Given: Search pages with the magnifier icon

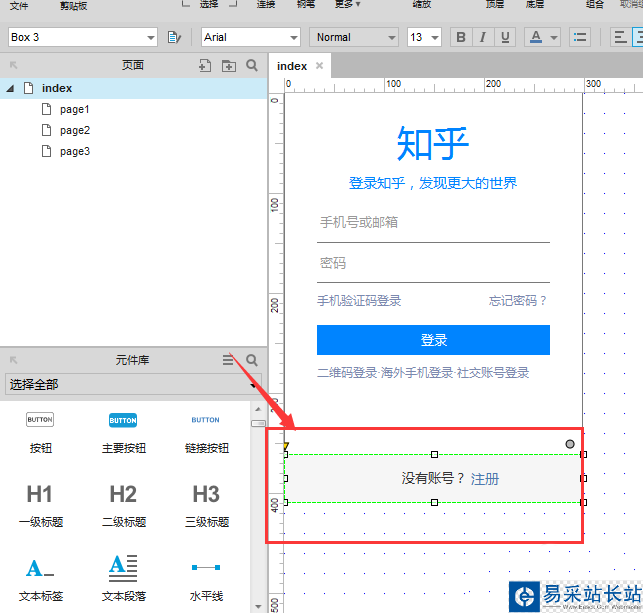Looking at the screenshot, I should click(252, 65).
